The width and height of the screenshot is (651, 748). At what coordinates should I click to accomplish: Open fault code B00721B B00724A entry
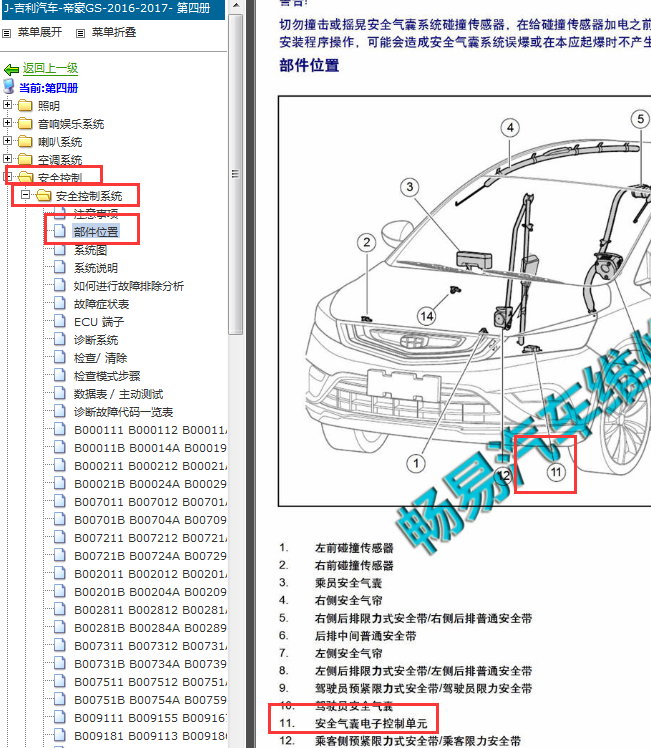(150, 556)
